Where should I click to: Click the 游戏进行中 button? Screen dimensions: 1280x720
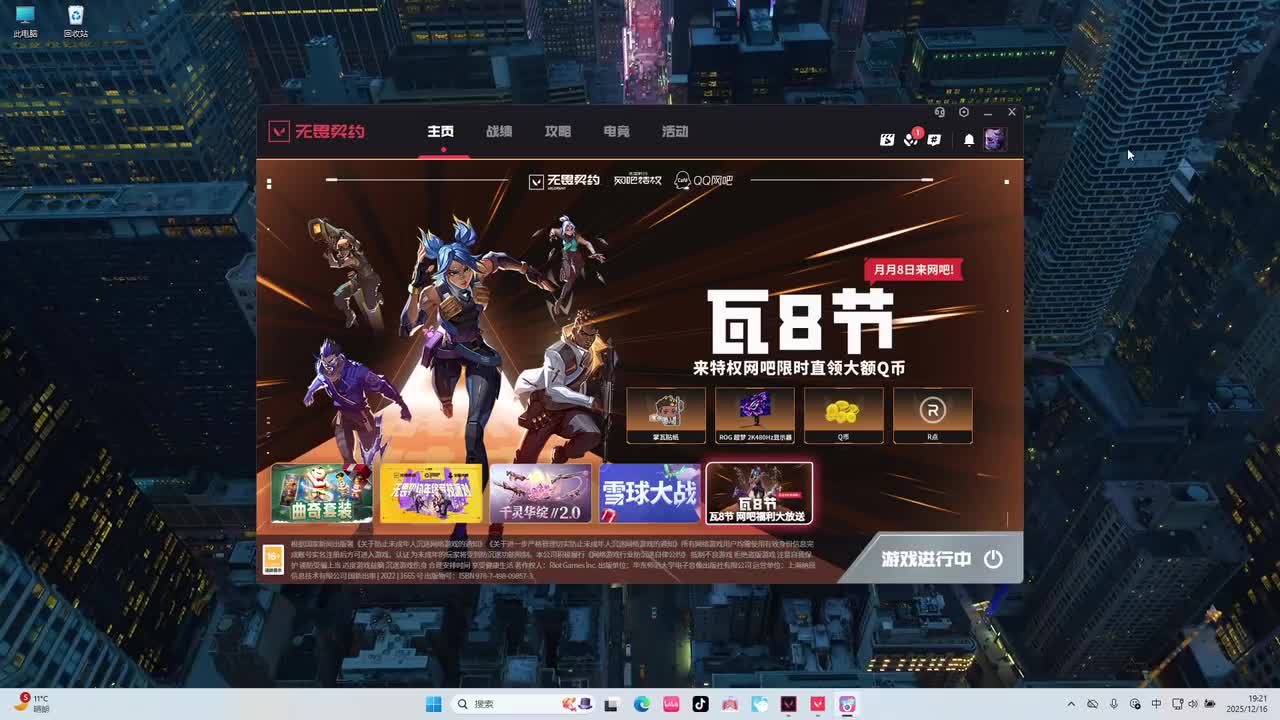(x=930, y=558)
